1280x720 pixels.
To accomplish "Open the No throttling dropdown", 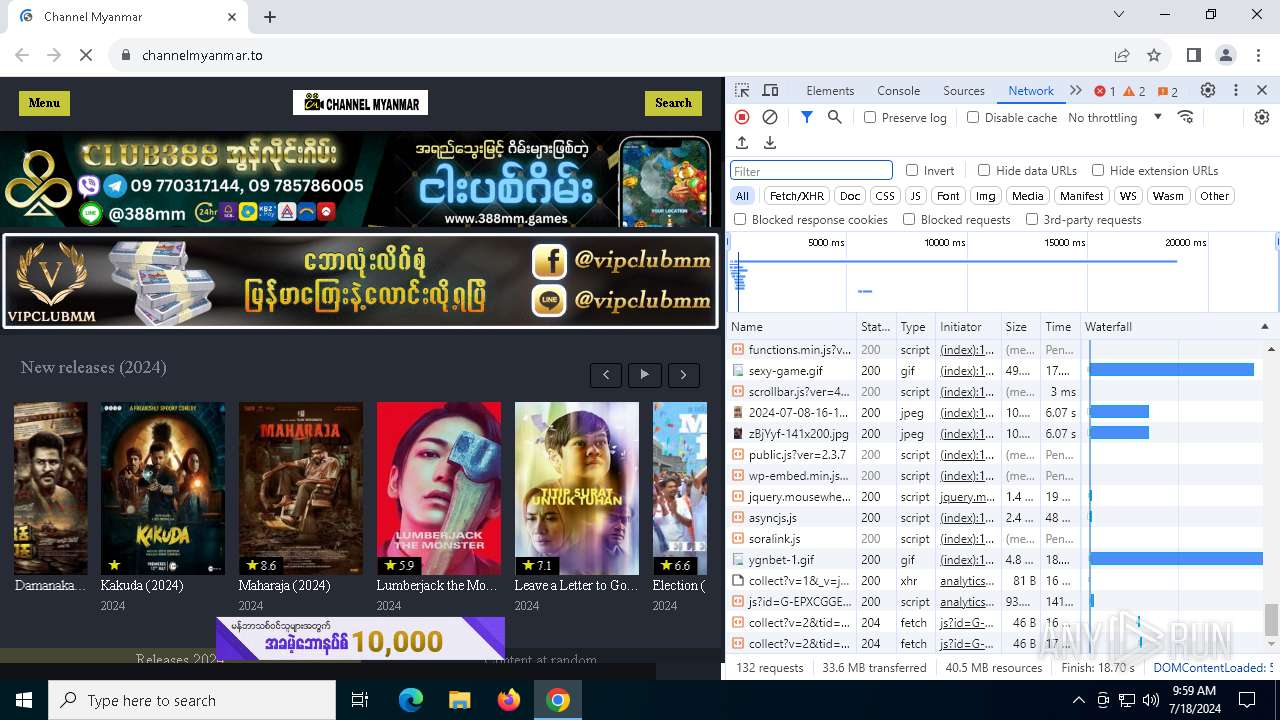I will pos(1114,117).
